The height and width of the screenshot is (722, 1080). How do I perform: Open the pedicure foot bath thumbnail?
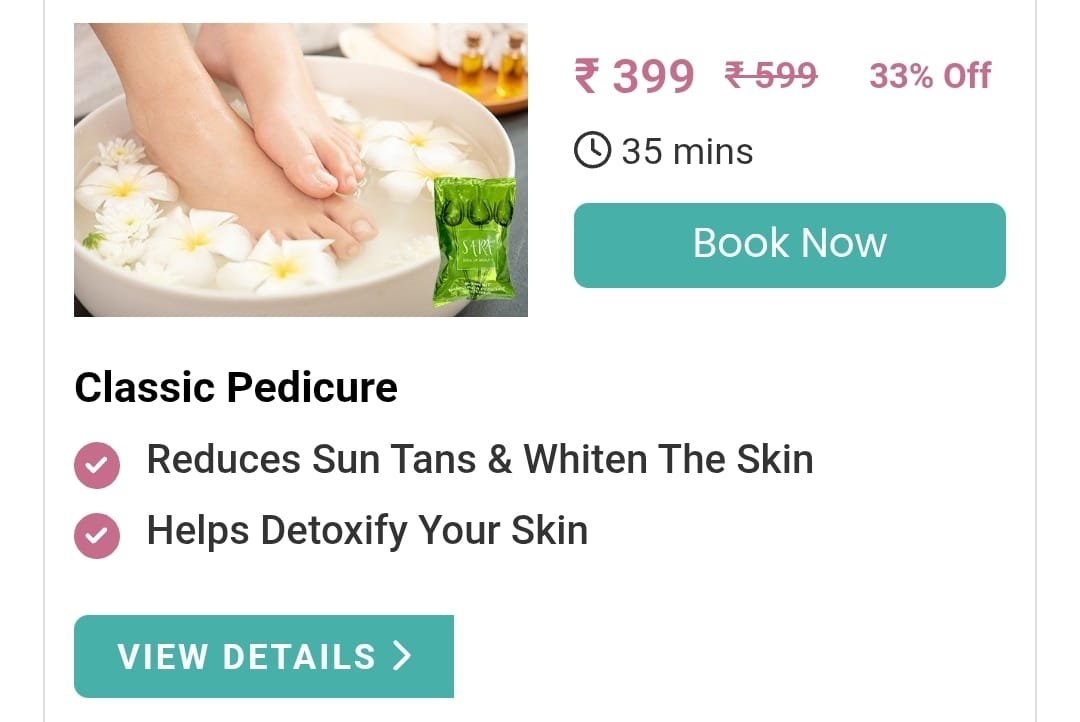click(301, 170)
